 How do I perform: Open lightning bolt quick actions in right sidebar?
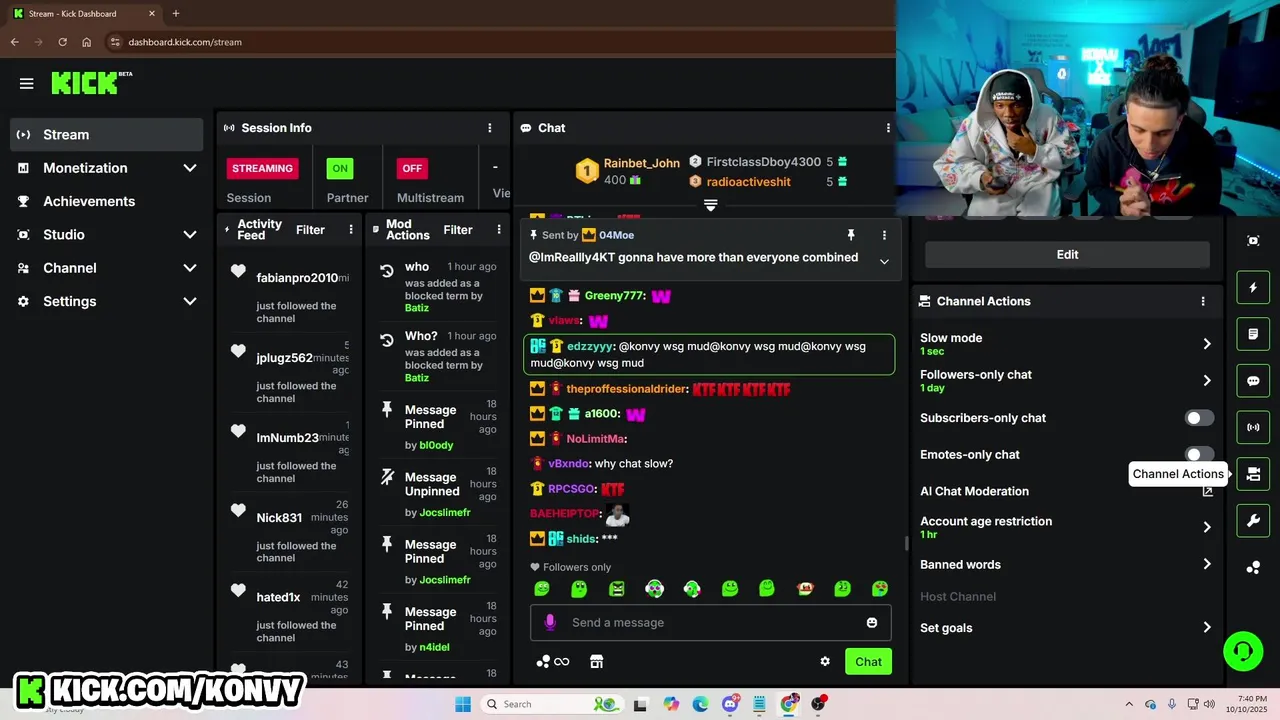pos(1253,288)
